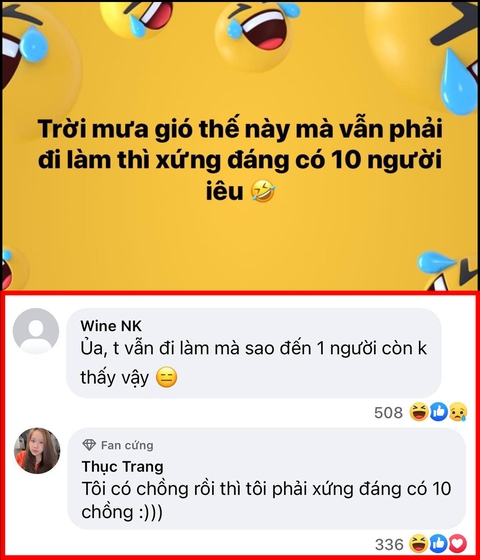
Task: Click the expressionless emoji in Wine NK's comment
Action: (x=166, y=378)
